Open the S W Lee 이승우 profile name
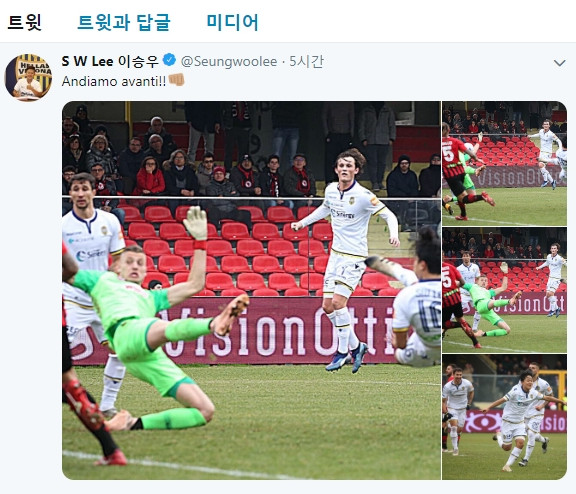Viewport: 576px width, 494px height. [110, 61]
